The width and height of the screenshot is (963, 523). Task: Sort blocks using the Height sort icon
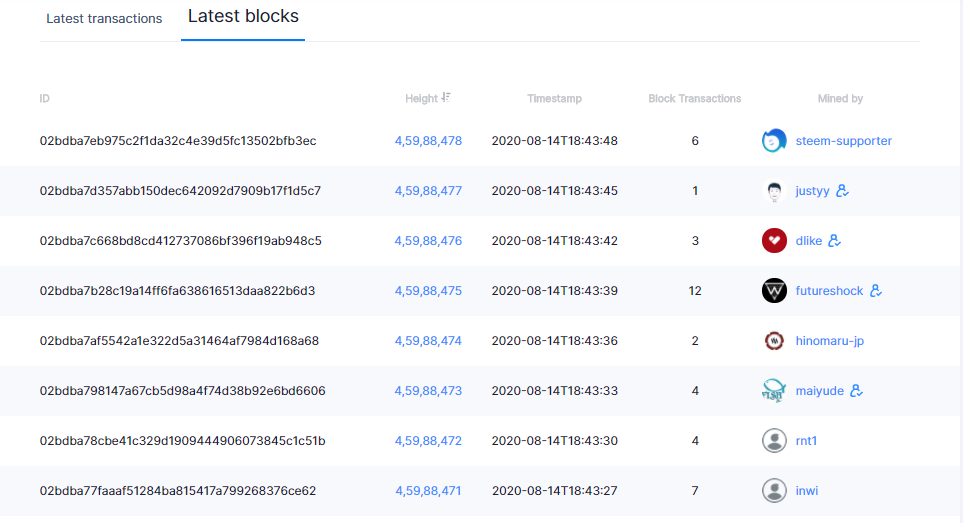[x=446, y=98]
